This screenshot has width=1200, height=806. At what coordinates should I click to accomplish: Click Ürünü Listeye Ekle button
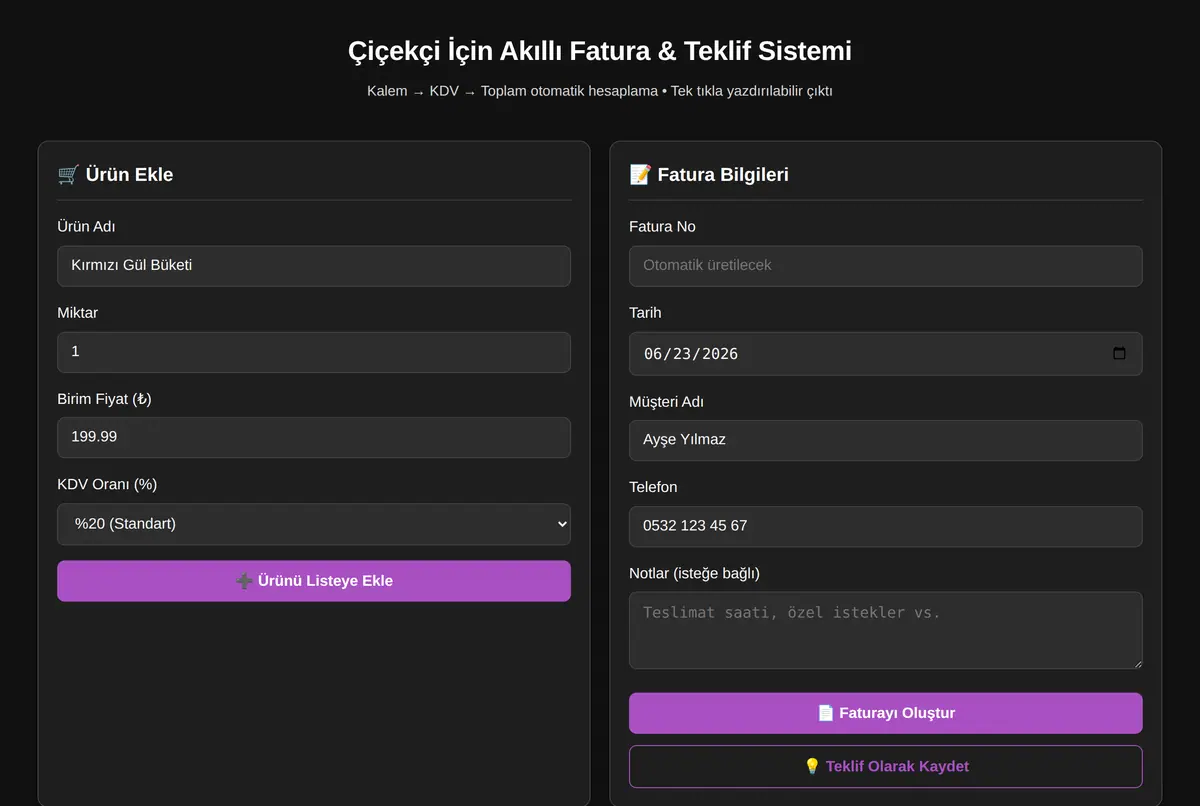pos(314,581)
